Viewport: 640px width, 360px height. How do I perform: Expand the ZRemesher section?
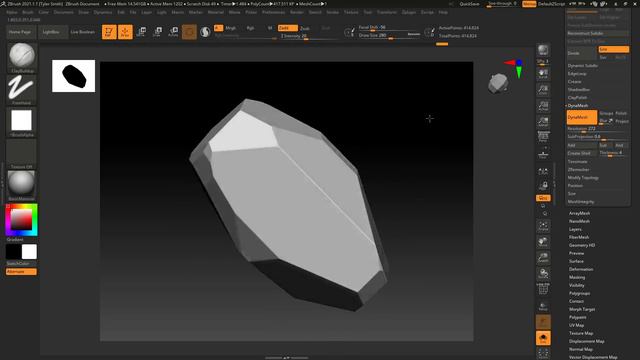pos(578,169)
